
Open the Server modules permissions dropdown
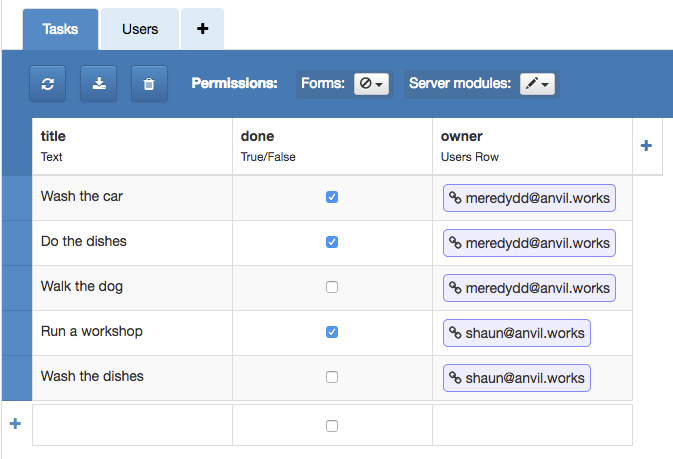coord(537,84)
